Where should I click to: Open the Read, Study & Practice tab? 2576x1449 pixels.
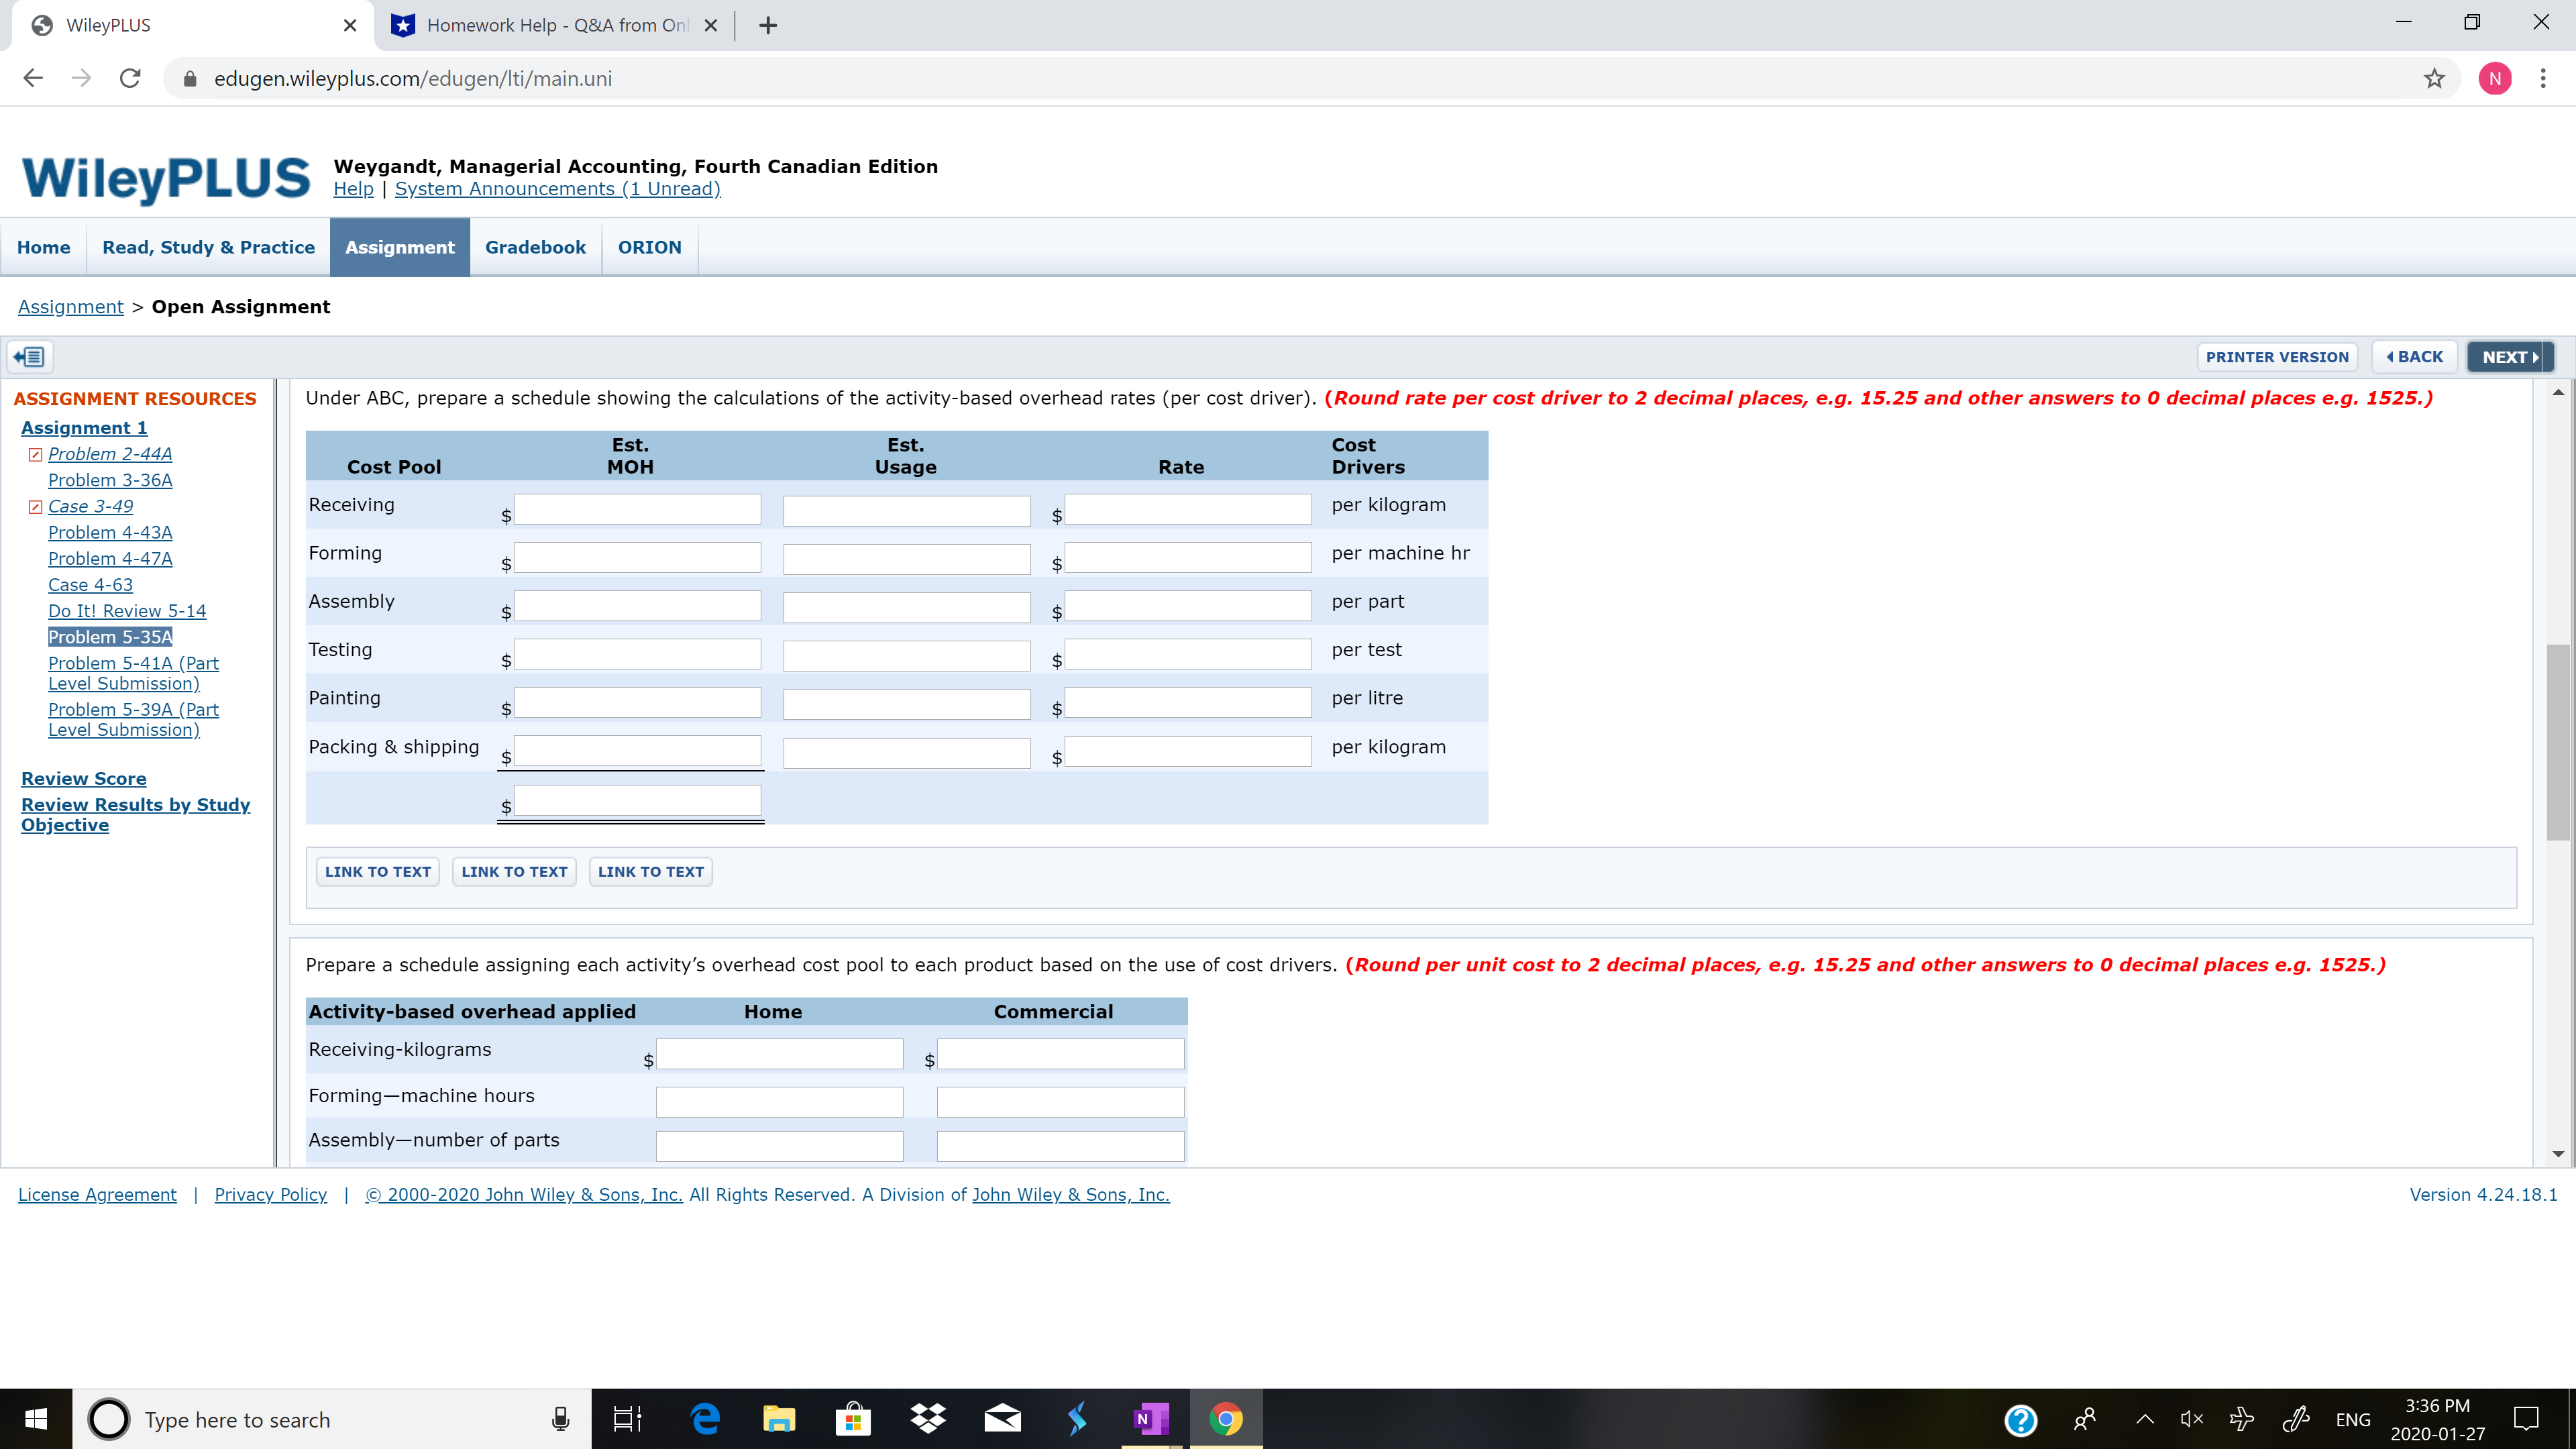pos(208,248)
